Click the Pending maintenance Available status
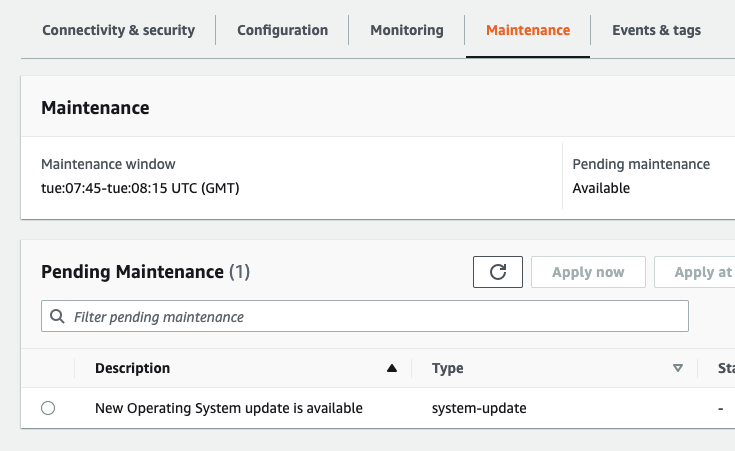Screen dimensions: 735x451 (601, 188)
